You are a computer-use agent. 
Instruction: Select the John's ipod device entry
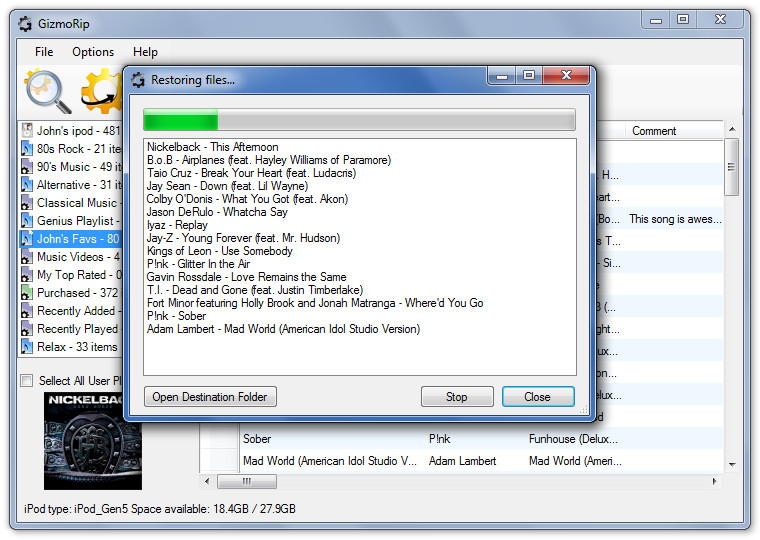point(78,130)
